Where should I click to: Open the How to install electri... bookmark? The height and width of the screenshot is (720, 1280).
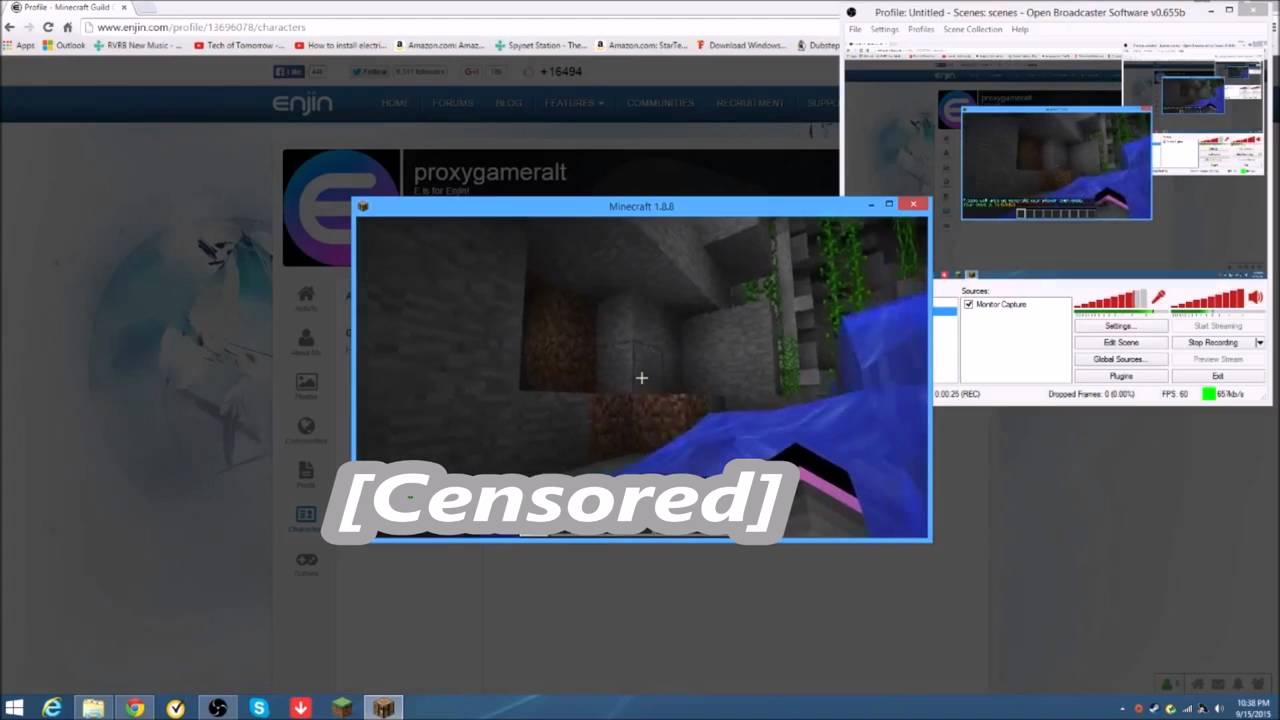click(340, 45)
